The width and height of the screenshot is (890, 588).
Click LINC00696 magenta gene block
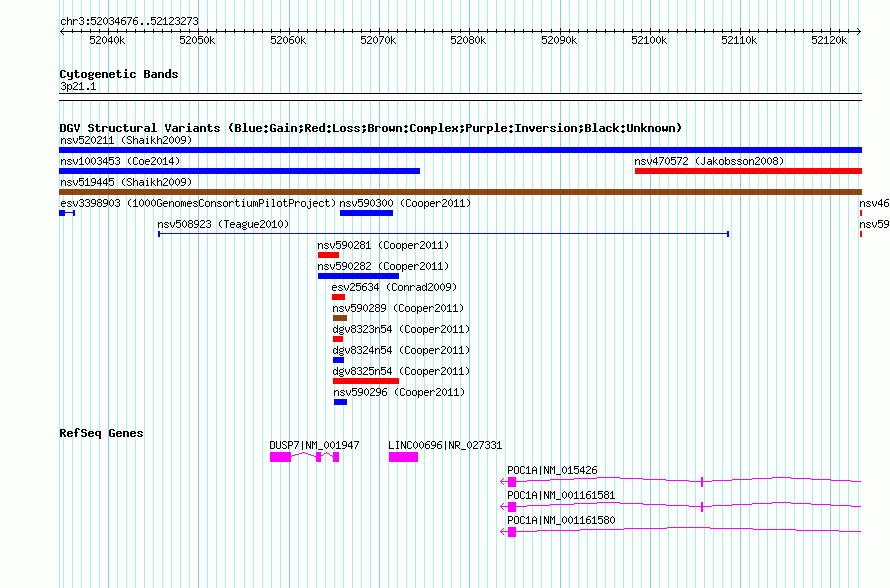404,457
